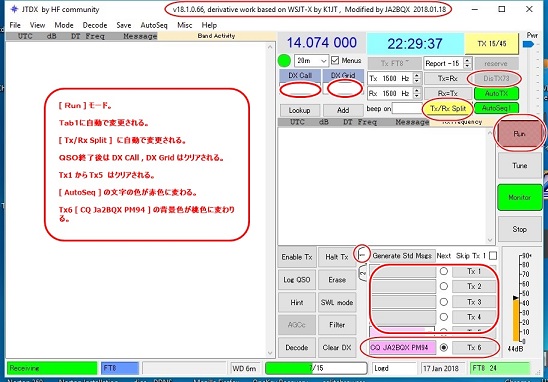This screenshot has width=548, height=382.
Task: Click the Enable Tx button
Action: 297,257
